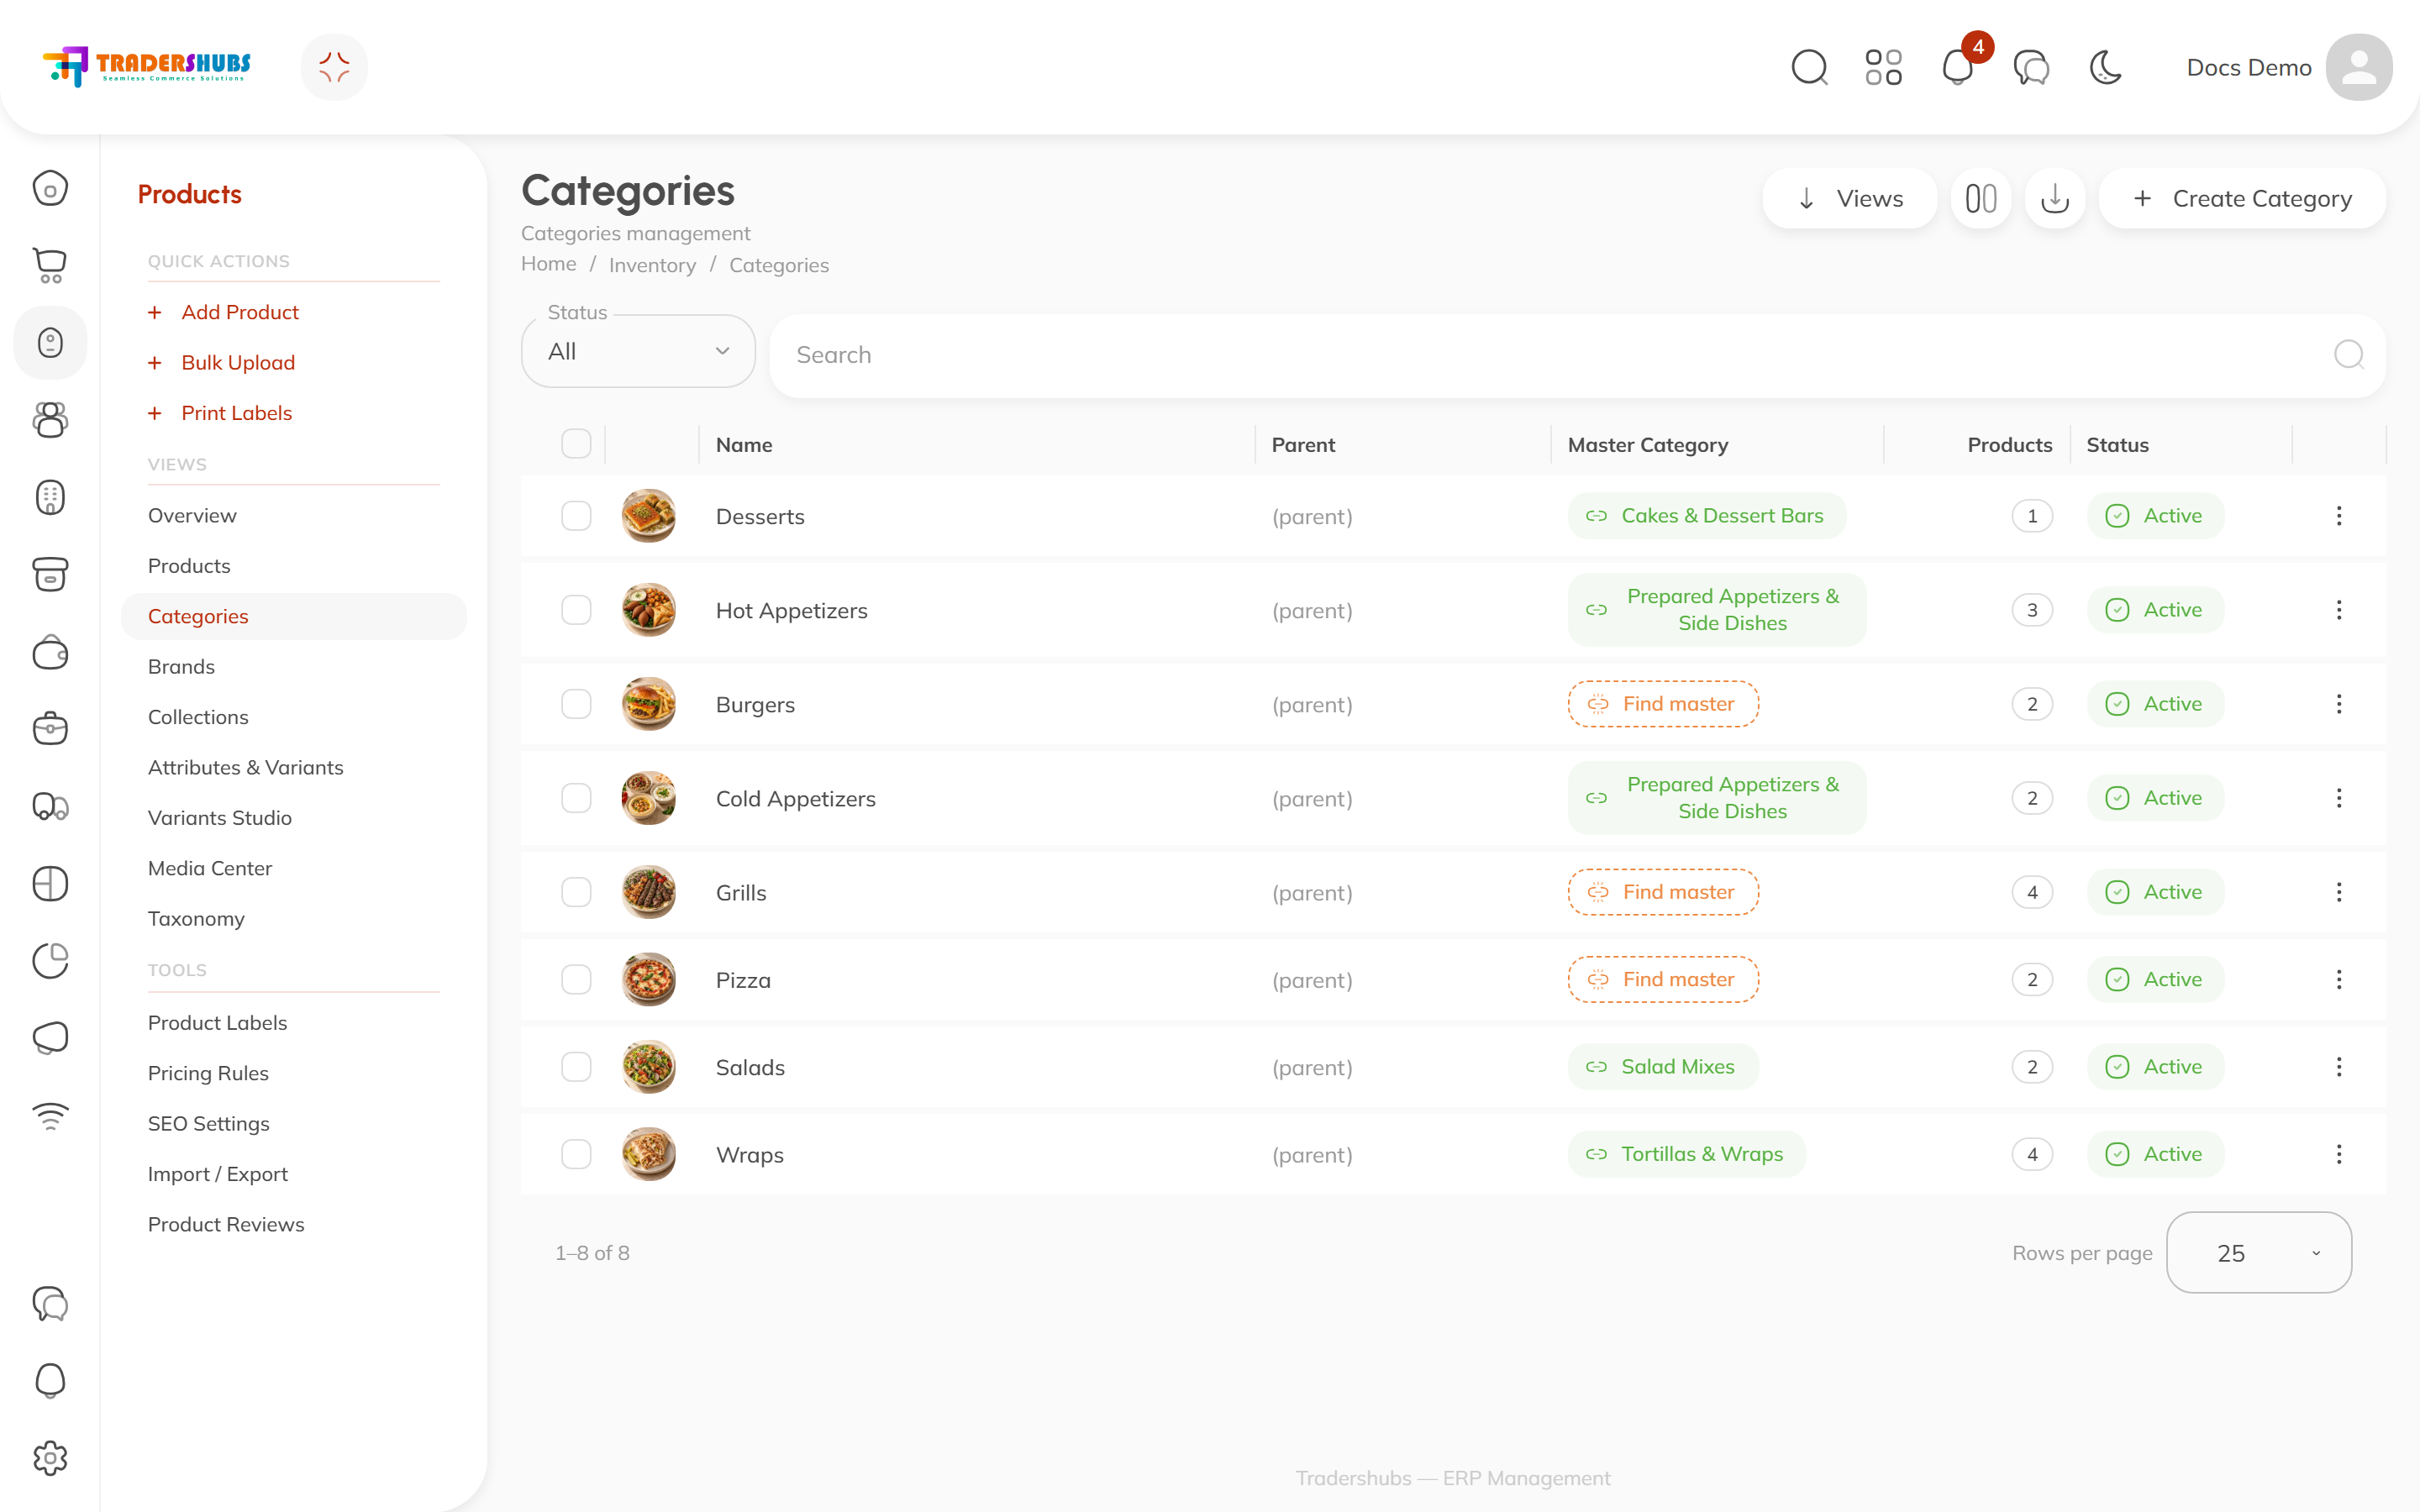Open Variants Studio in sidebar
The width and height of the screenshot is (2420, 1512).
220,818
